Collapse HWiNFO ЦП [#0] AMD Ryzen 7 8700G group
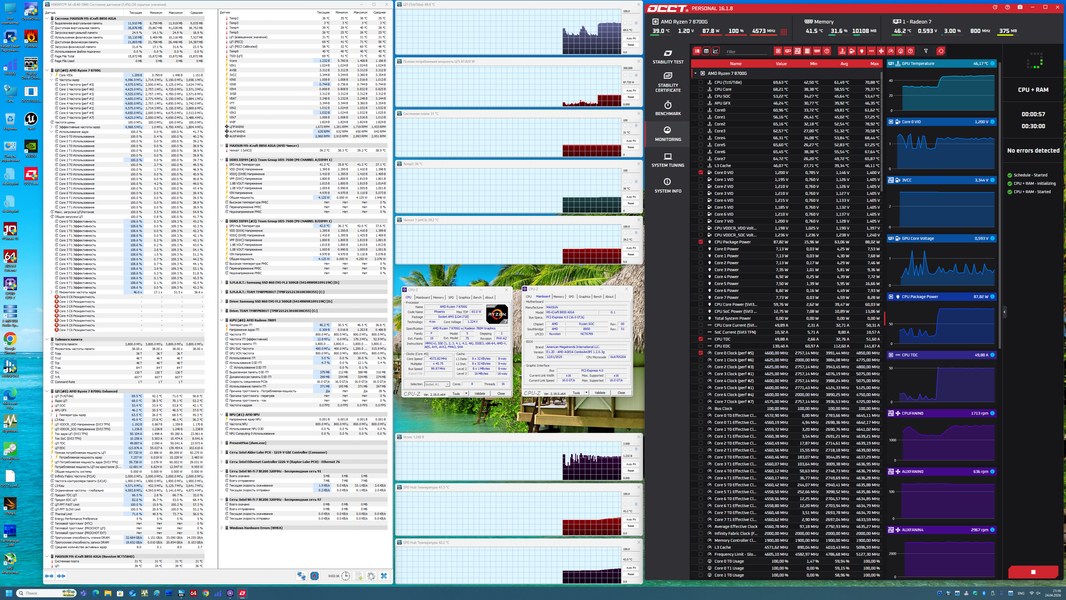This screenshot has height=600, width=1066. click(47, 70)
